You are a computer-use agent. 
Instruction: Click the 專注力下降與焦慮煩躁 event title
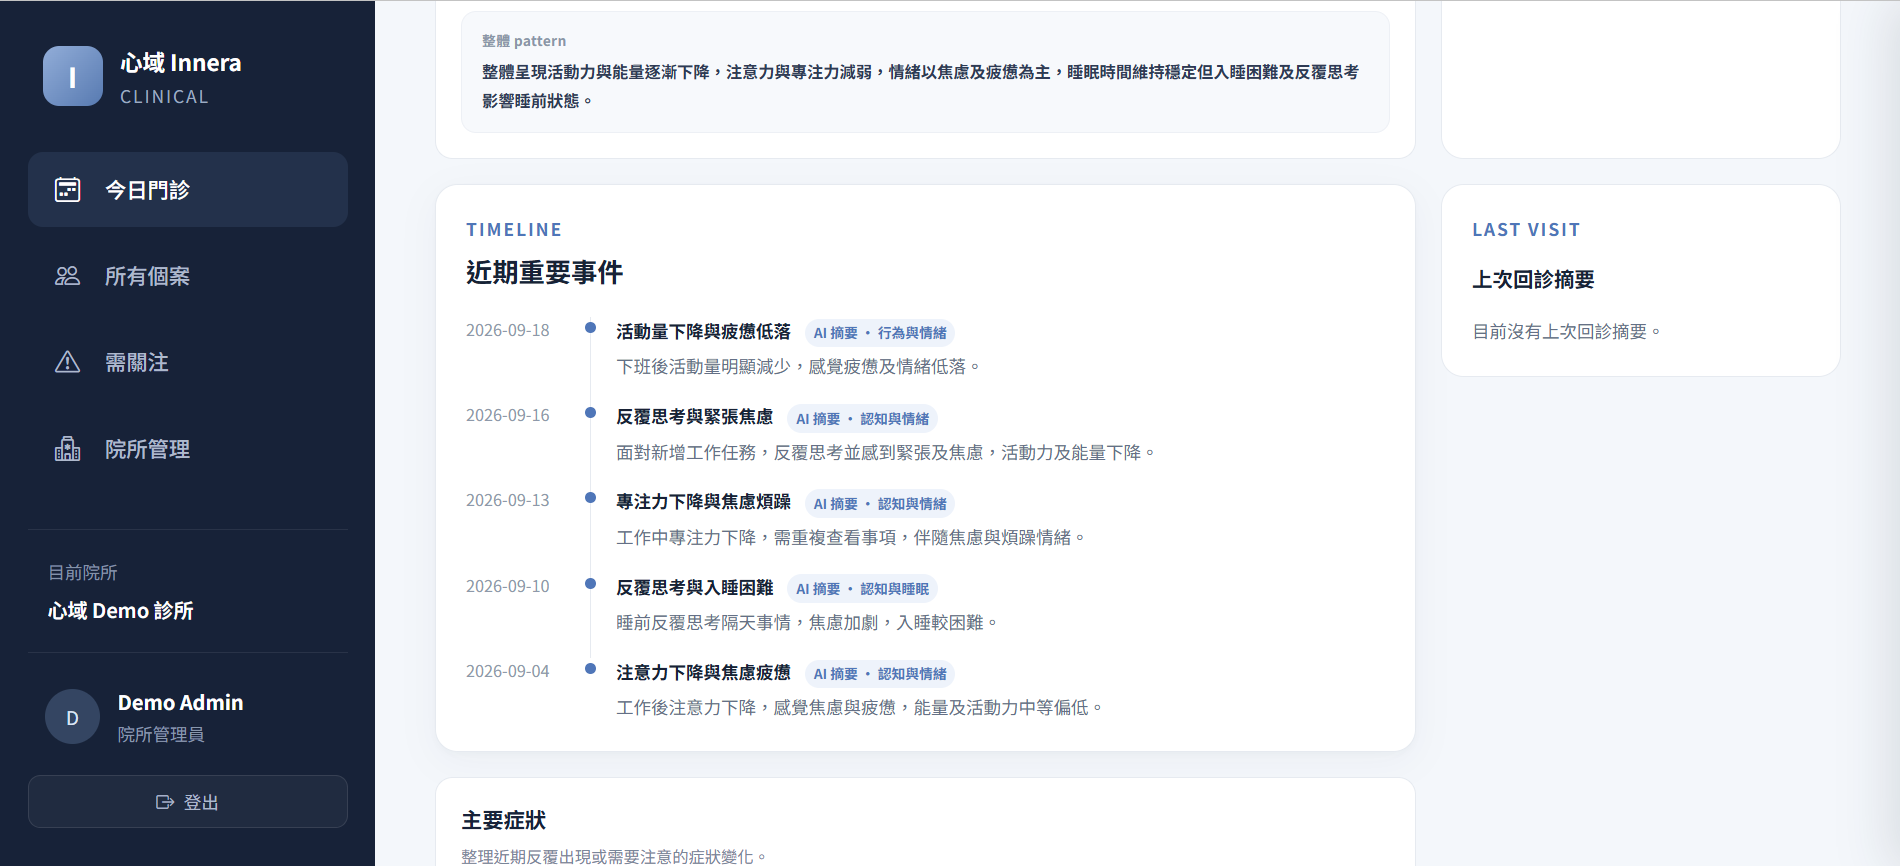(x=703, y=502)
